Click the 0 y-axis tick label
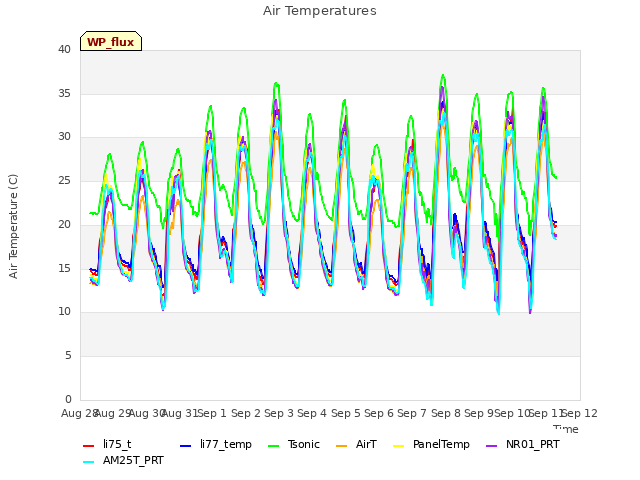Image resolution: width=640 pixels, height=480 pixels. [x=68, y=399]
